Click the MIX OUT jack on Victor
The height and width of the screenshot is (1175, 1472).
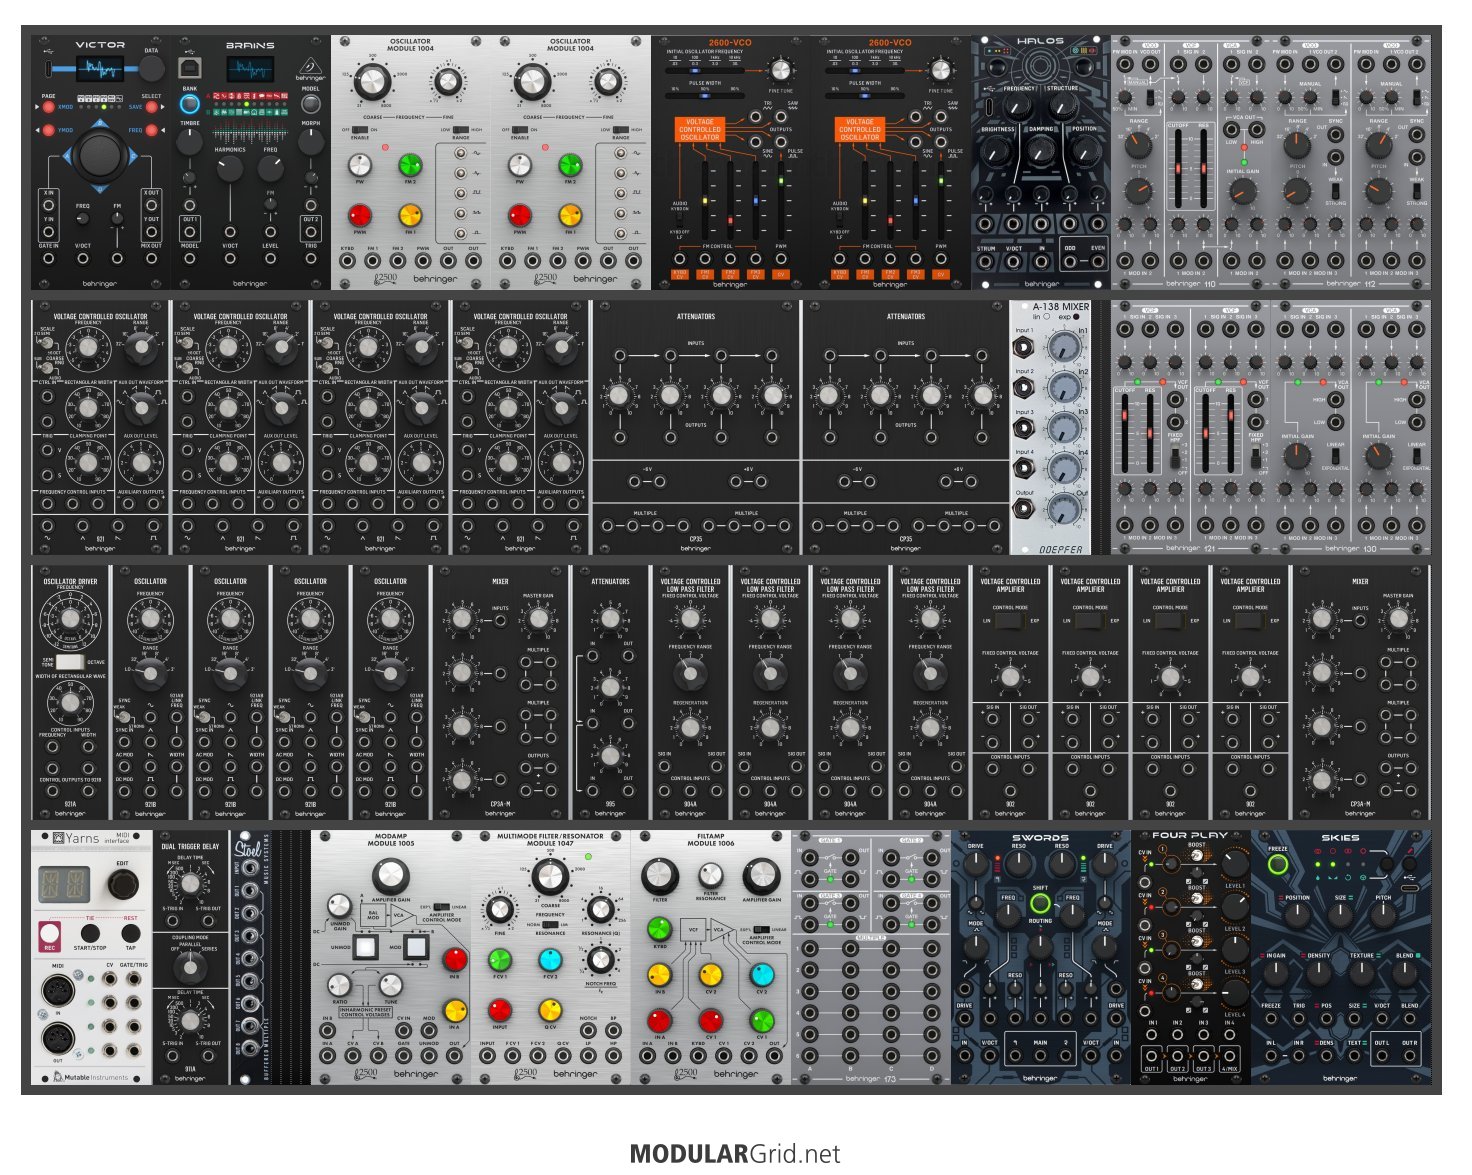[x=151, y=259]
